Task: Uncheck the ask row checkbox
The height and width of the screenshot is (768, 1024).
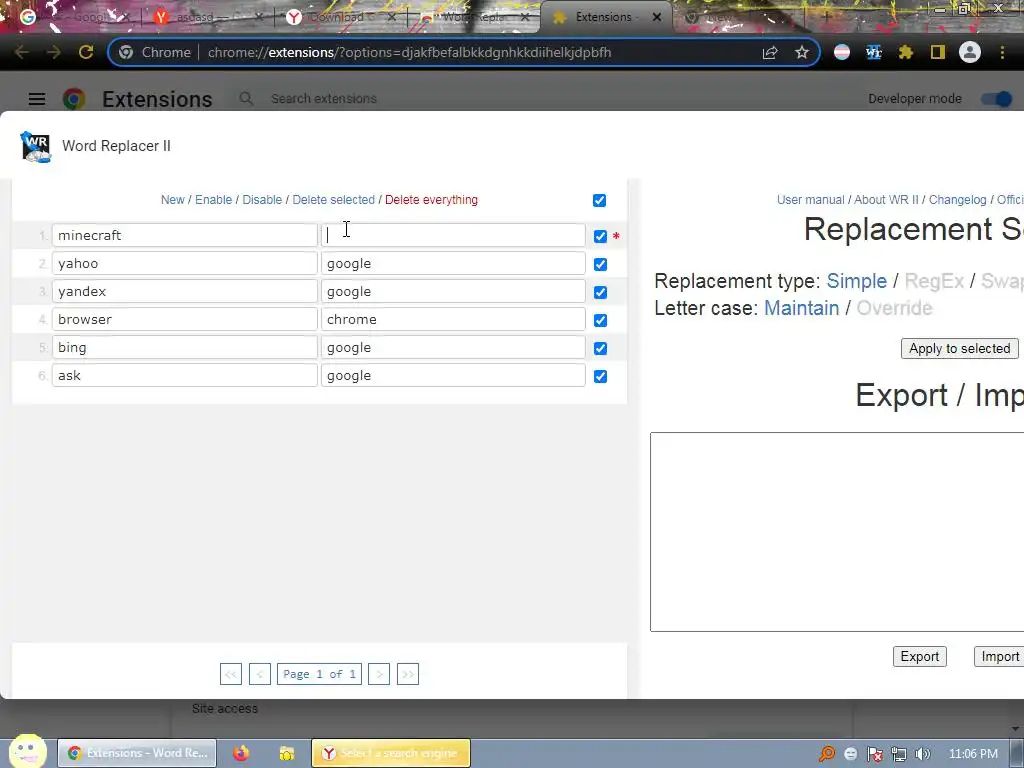Action: click(x=600, y=377)
